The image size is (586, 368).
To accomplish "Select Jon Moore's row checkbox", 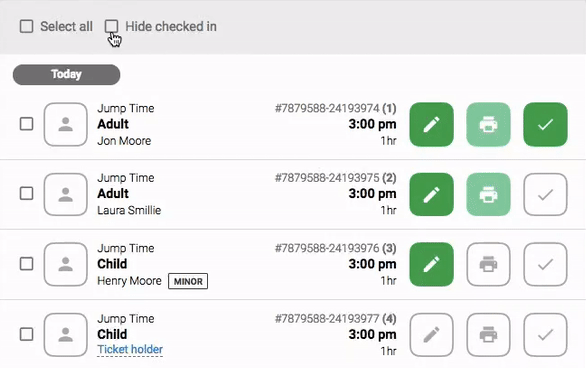I will (27, 124).
